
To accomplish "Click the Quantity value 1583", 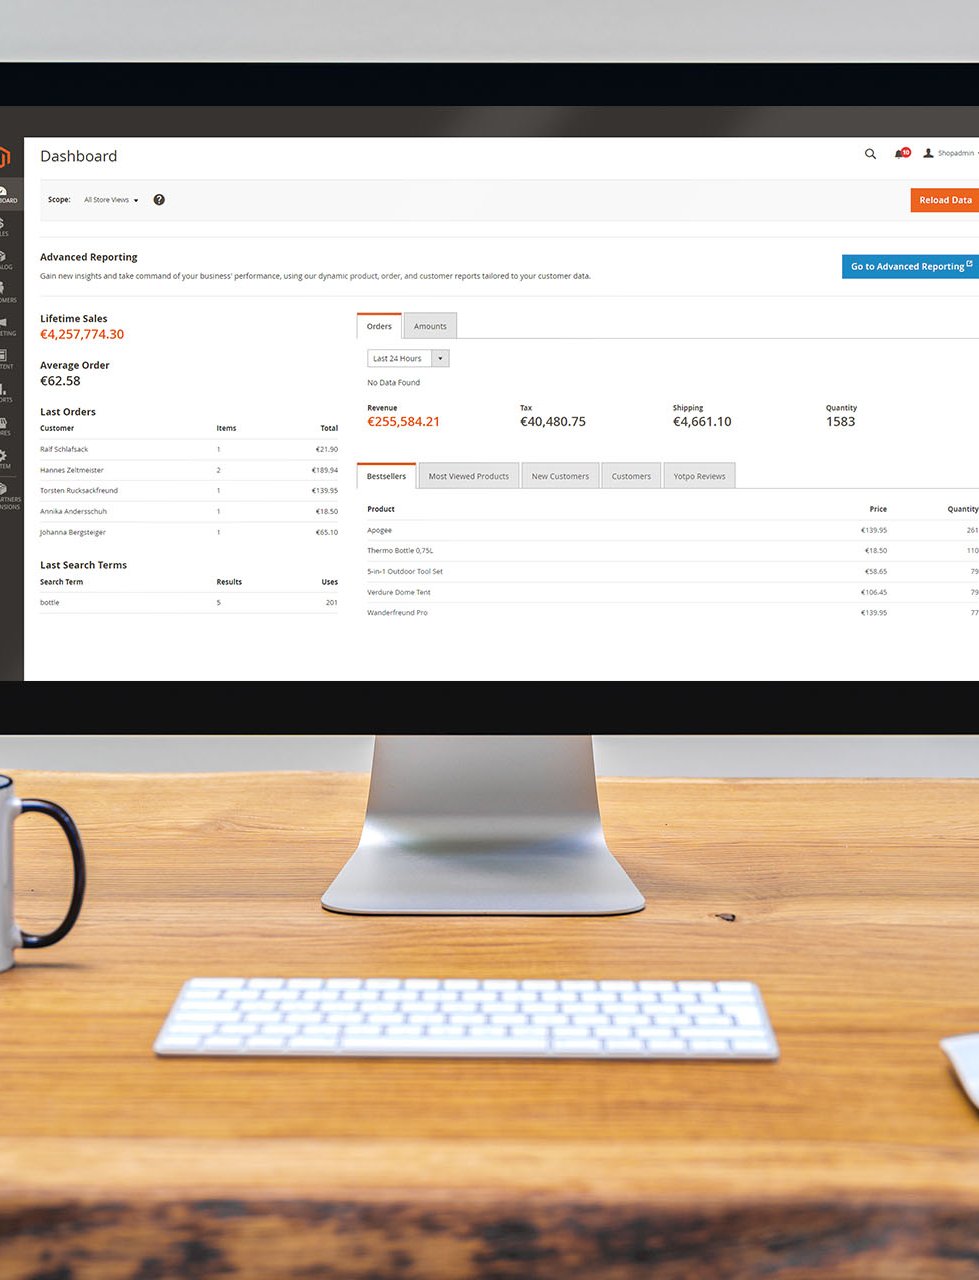I will point(841,422).
